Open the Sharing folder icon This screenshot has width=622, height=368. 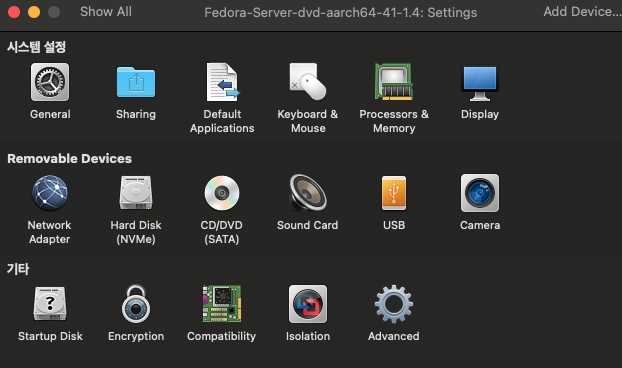136,82
